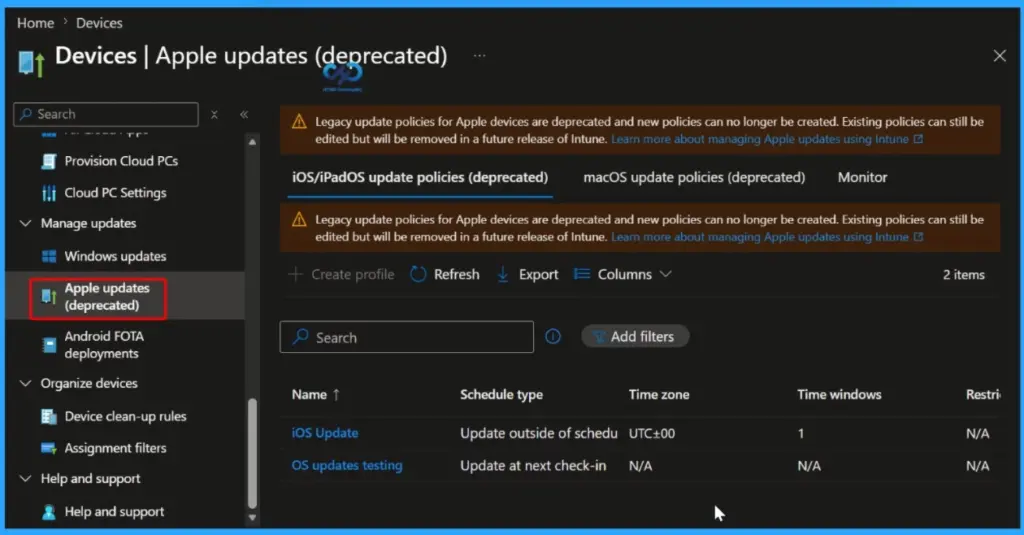Collapse the Organize devices section
The image size is (1024, 535).
click(x=25, y=383)
